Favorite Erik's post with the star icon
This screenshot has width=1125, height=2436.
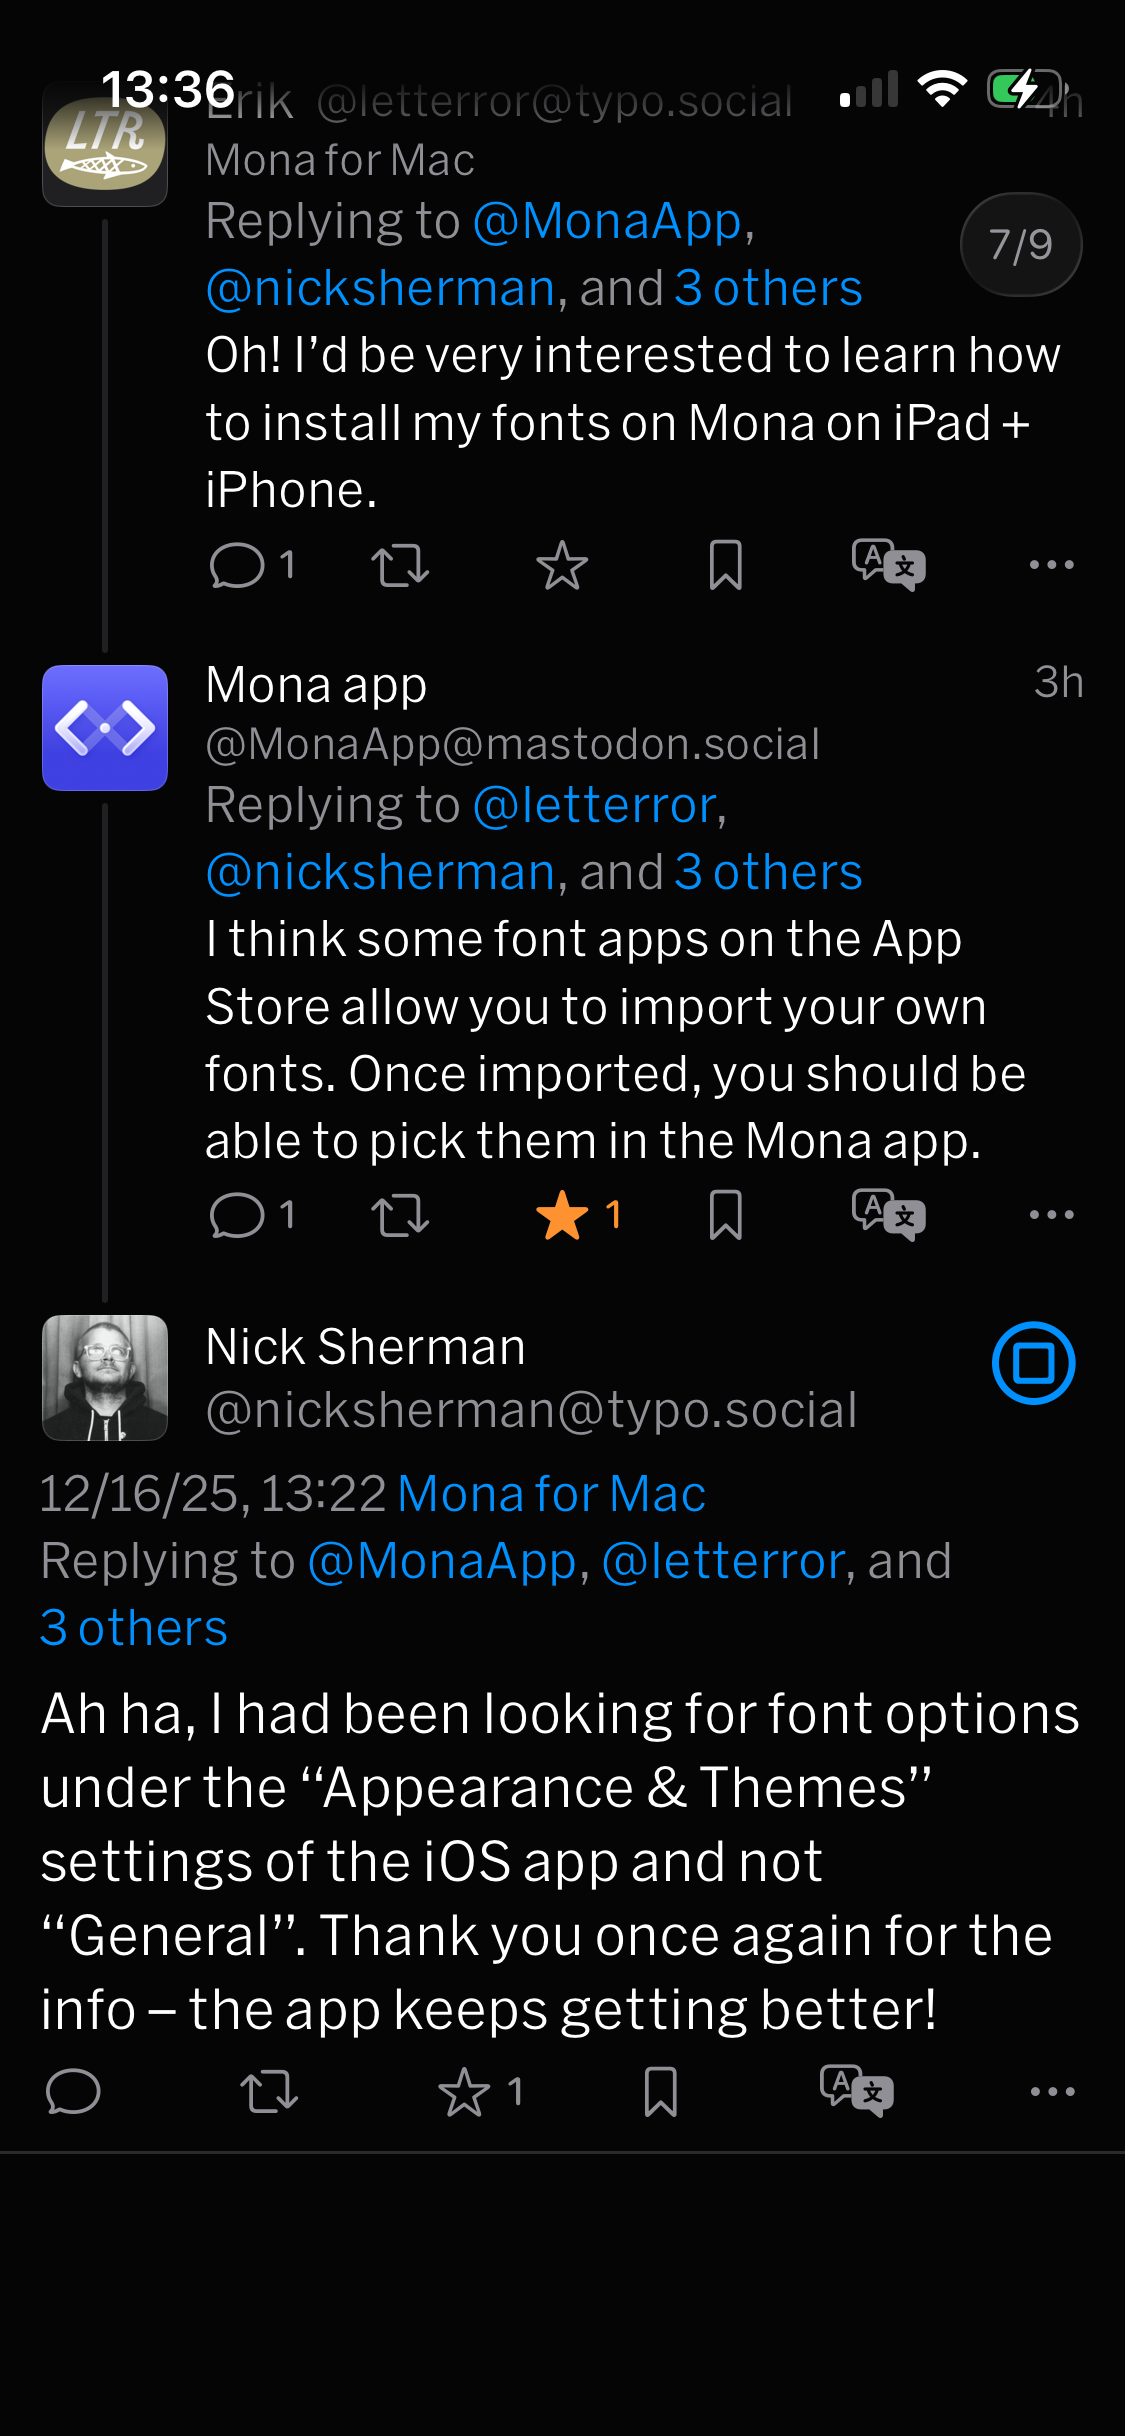pos(562,566)
